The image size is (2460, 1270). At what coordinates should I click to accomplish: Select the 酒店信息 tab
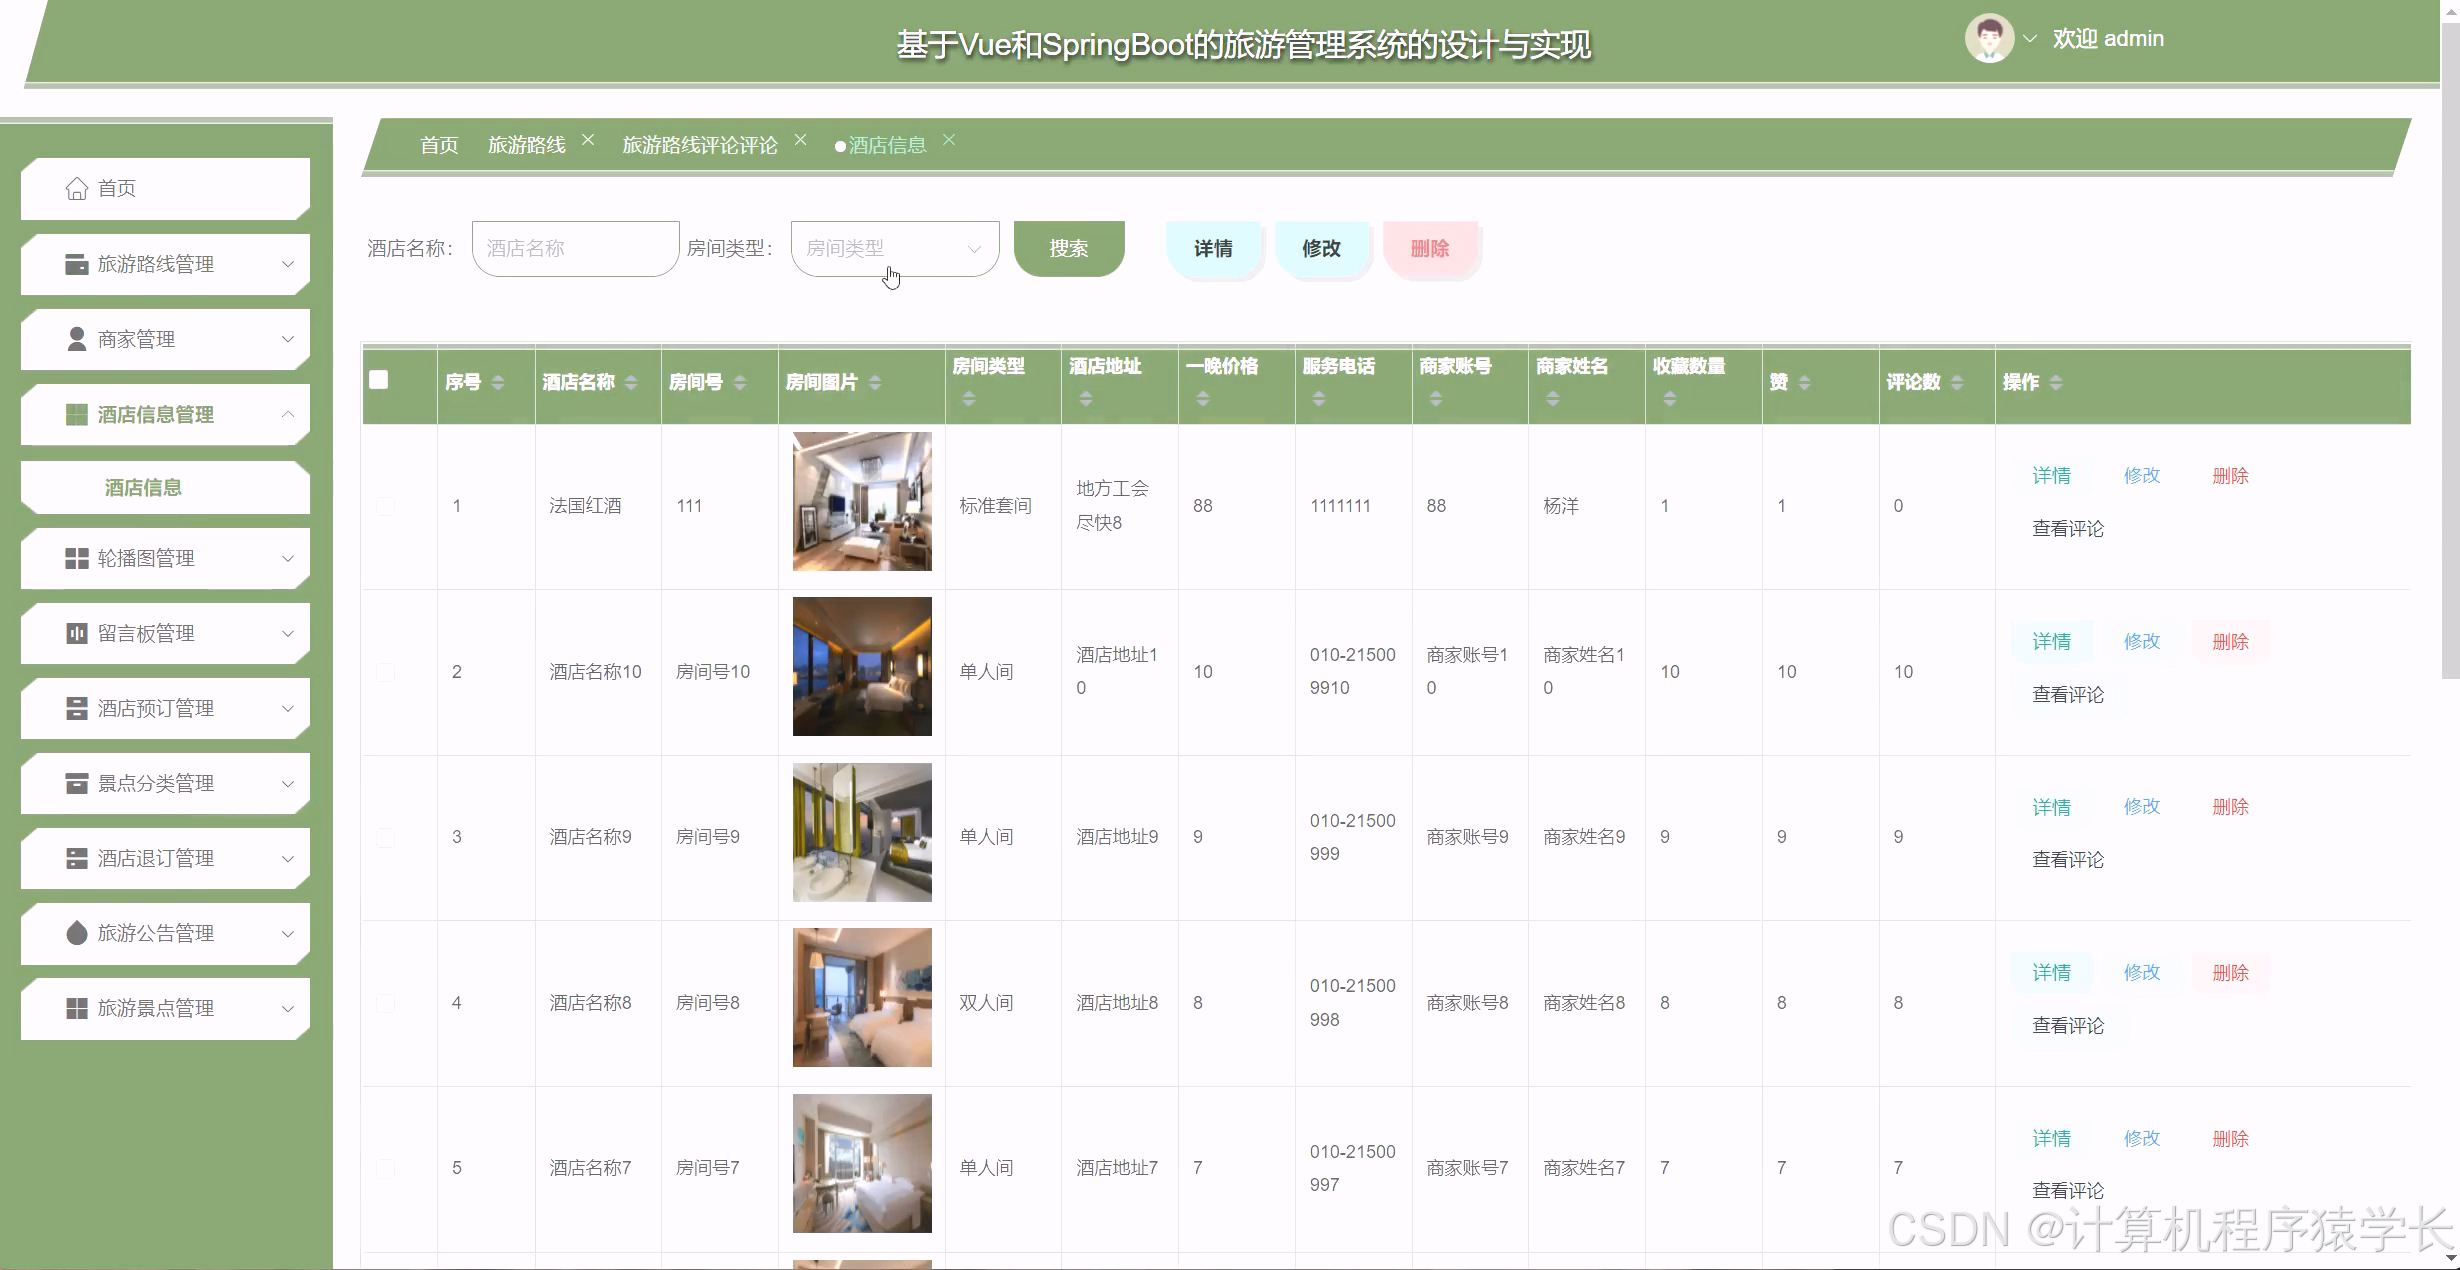[887, 145]
